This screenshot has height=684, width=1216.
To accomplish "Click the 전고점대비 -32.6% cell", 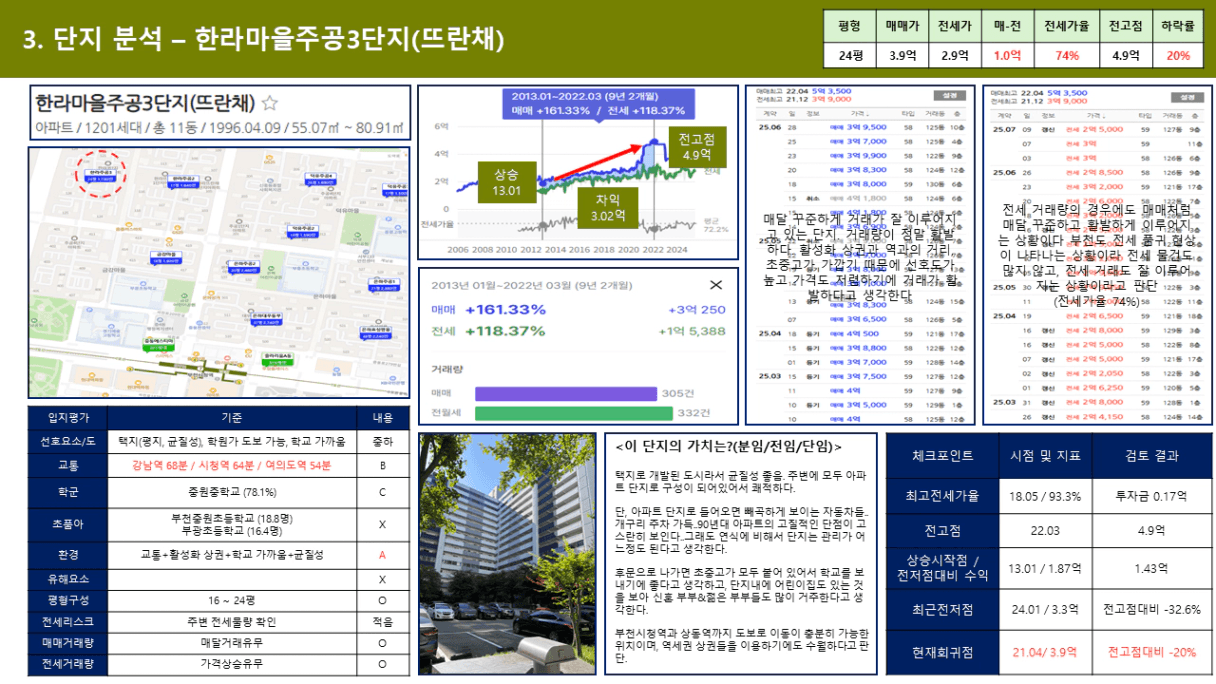I will 1151,608.
